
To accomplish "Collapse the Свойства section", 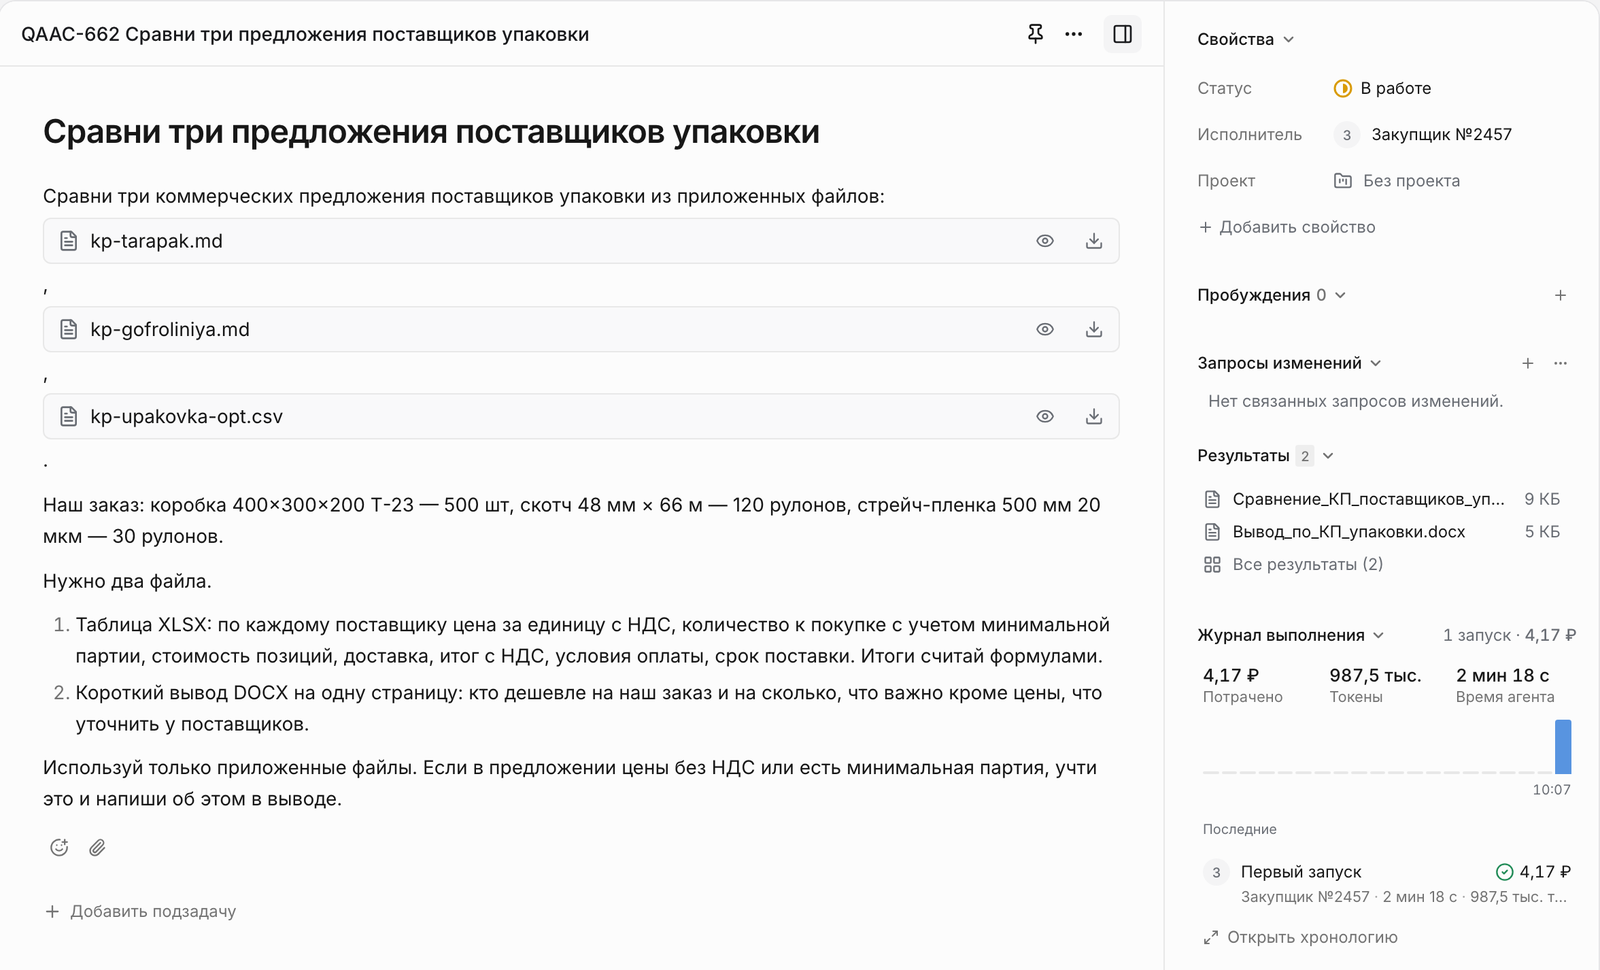I will (1246, 39).
